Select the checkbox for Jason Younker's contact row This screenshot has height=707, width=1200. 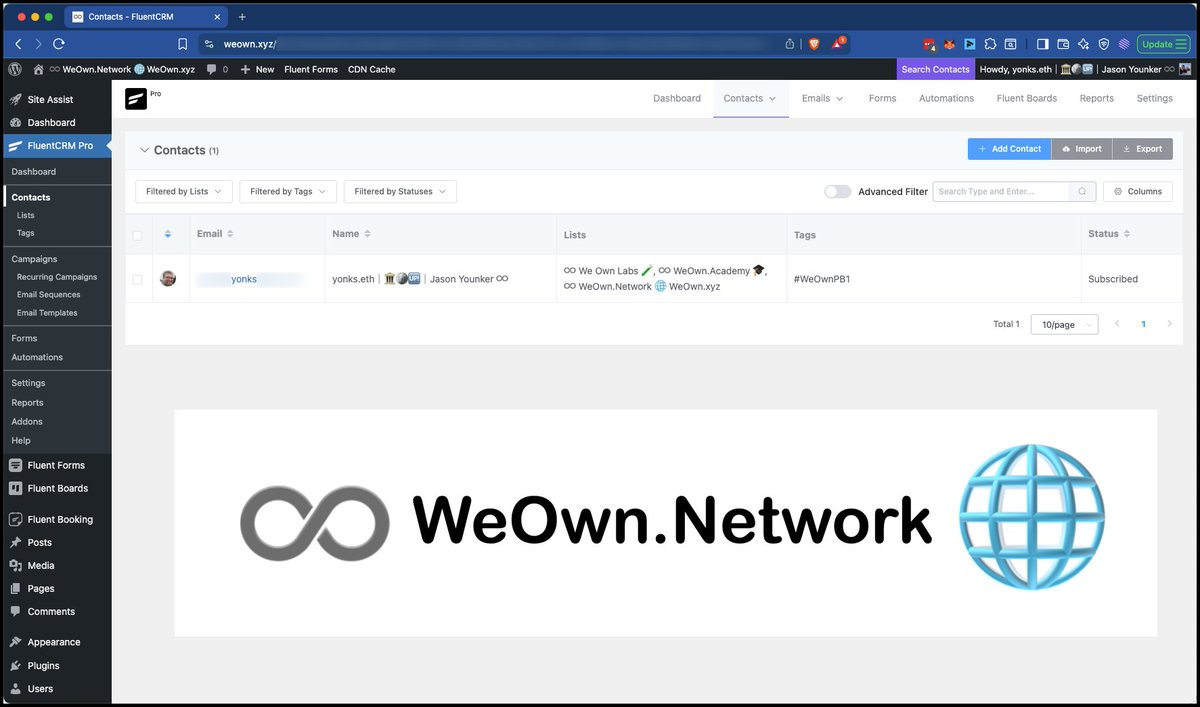(137, 279)
